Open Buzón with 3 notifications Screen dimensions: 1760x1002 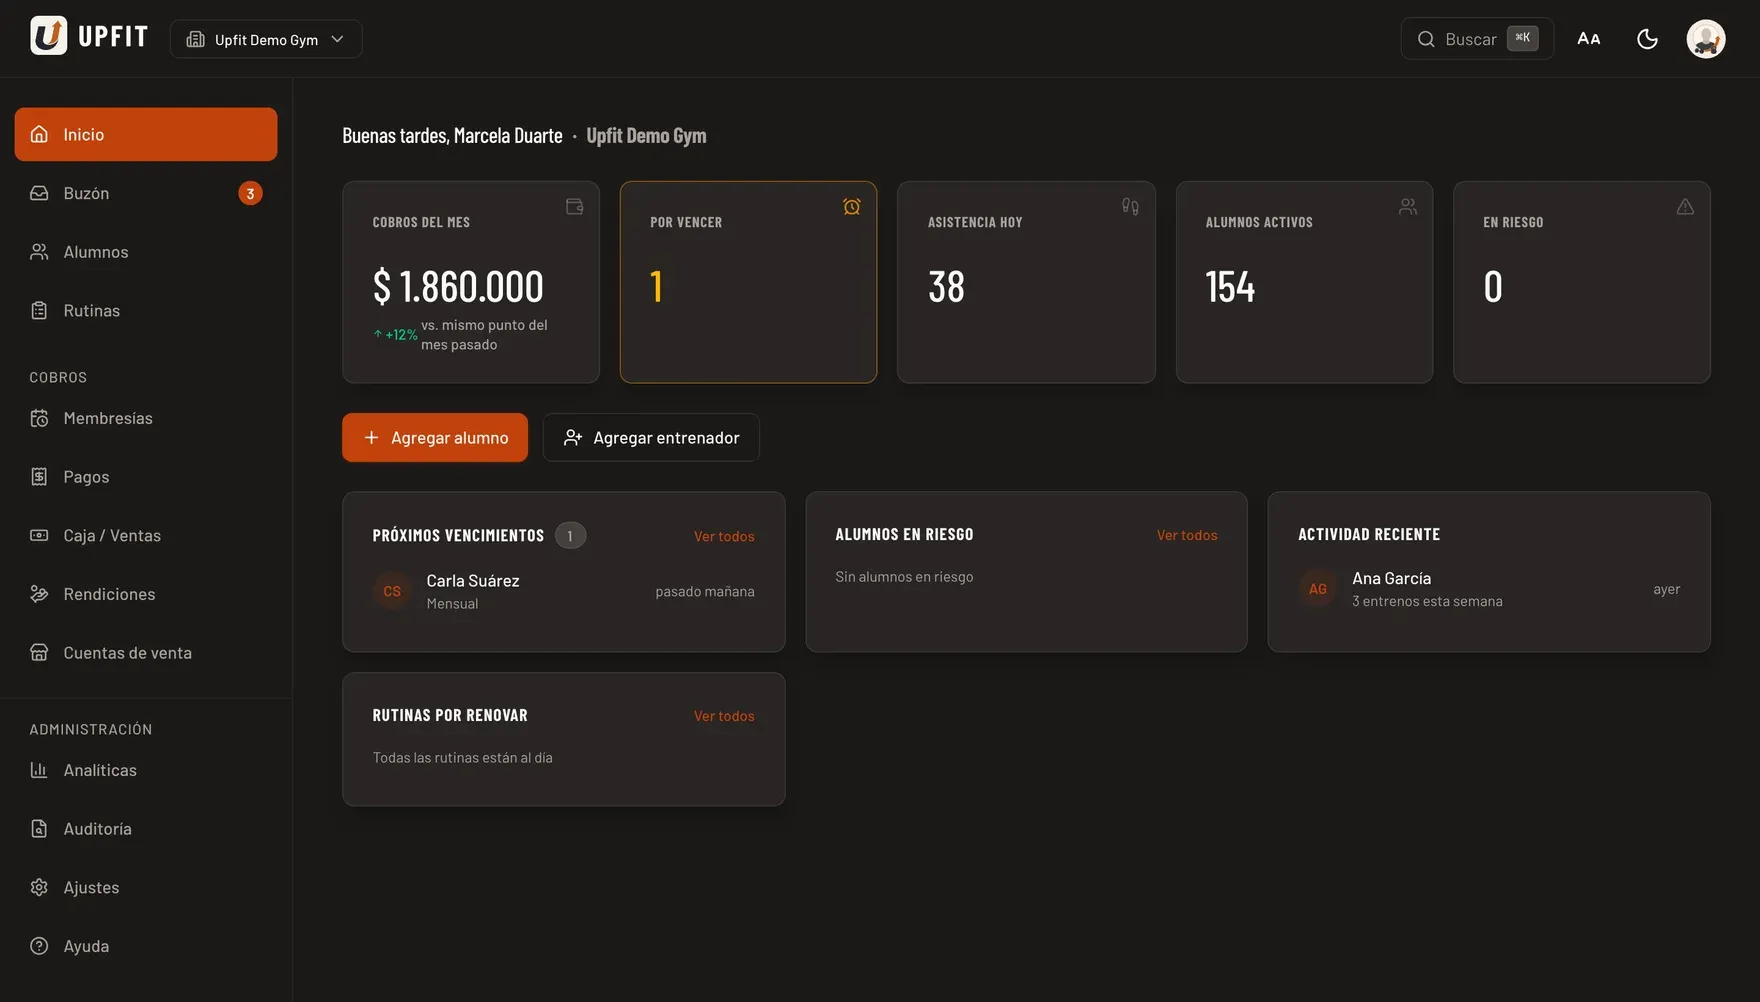coord(146,193)
